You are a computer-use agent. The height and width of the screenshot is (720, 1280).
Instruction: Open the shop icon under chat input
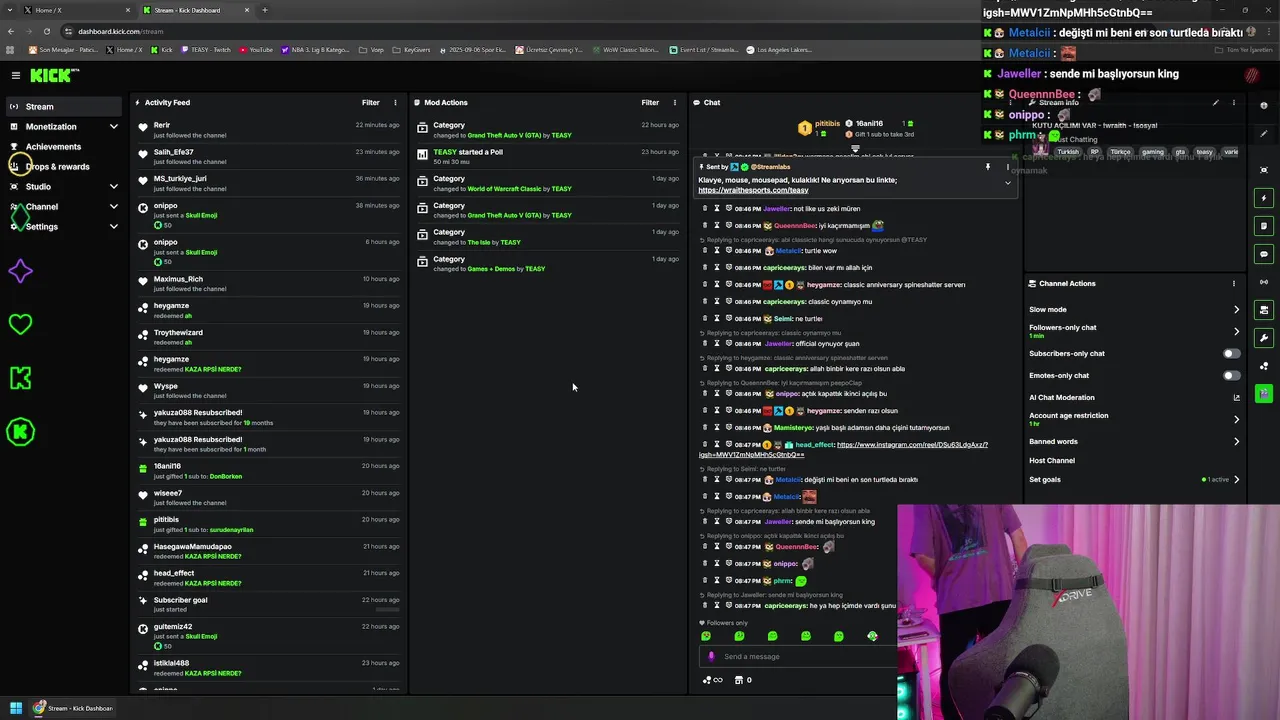pos(739,680)
